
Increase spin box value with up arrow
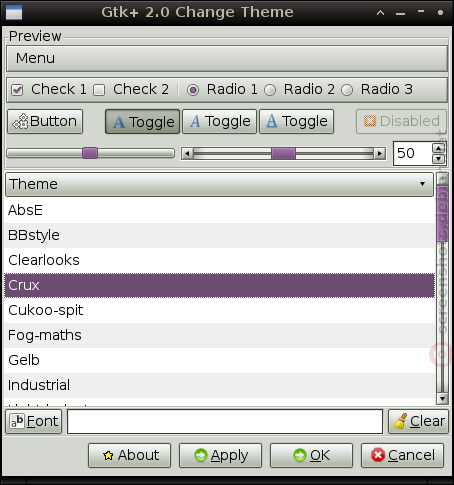coord(439,148)
